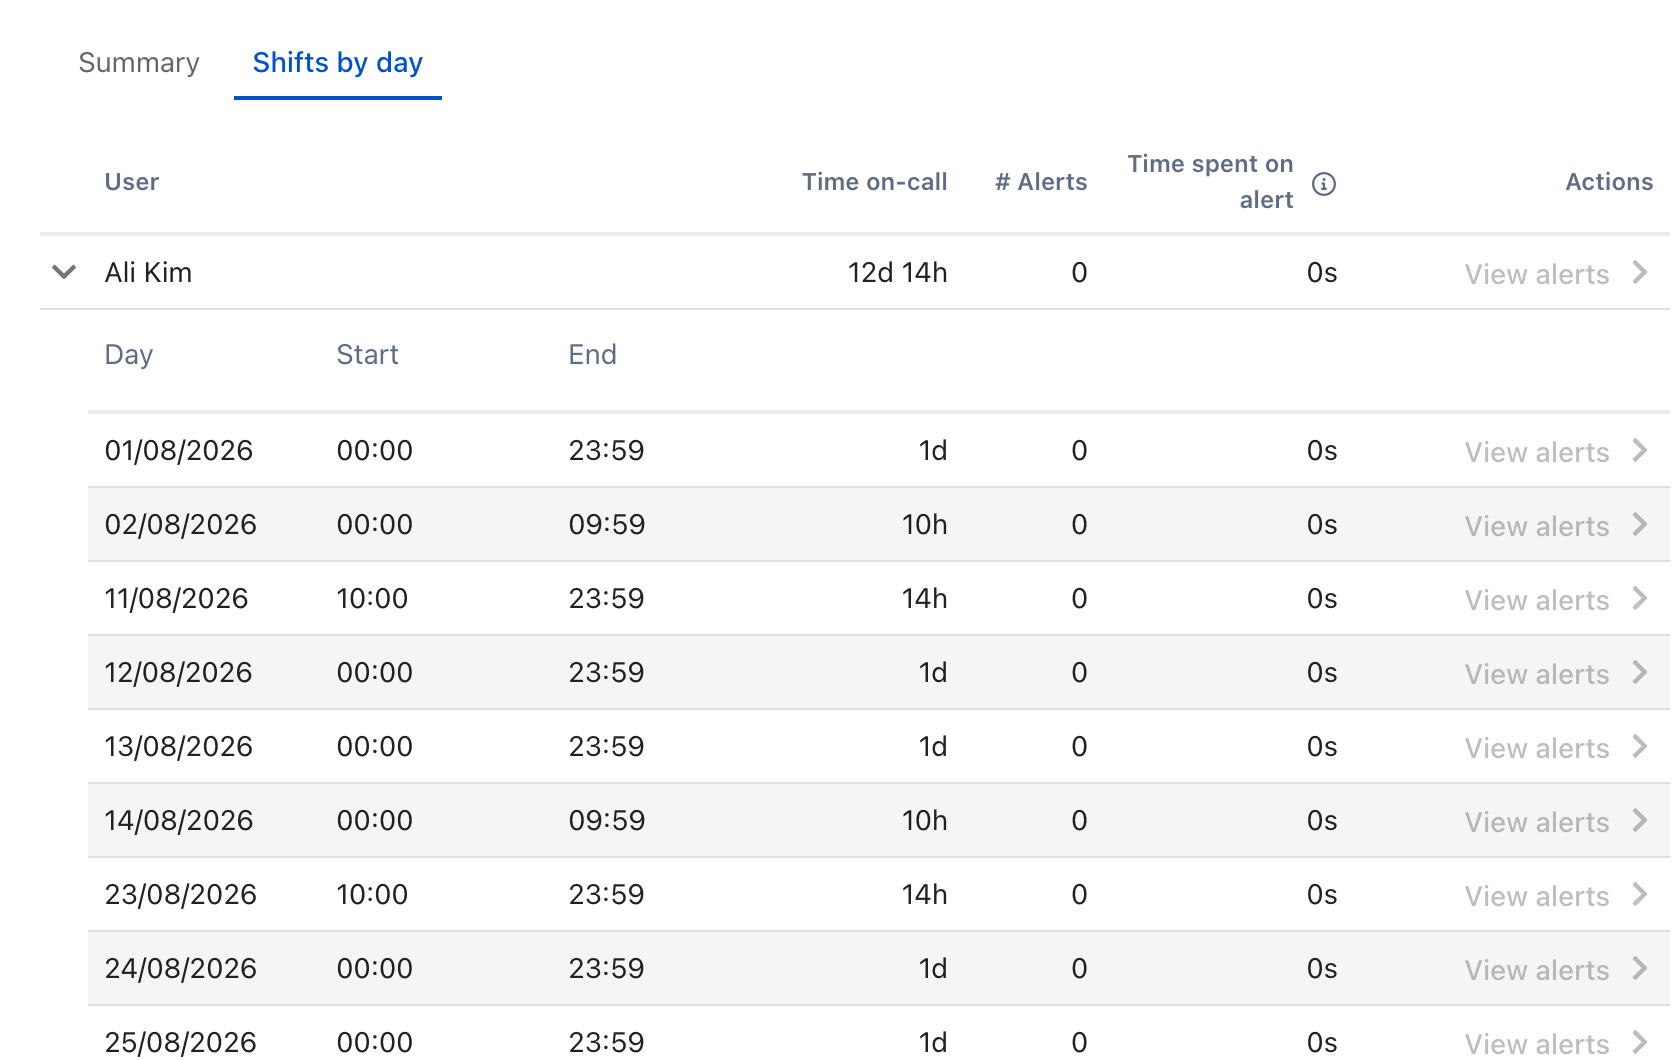
Task: View alerts for Ali Kim
Action: pyautogui.click(x=1537, y=274)
